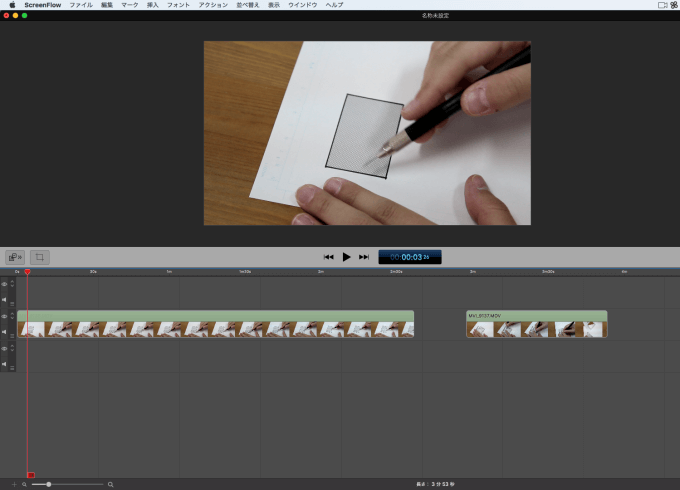Click the red playhead marker on the ruler
The width and height of the screenshot is (680, 490).
pyautogui.click(x=27, y=272)
